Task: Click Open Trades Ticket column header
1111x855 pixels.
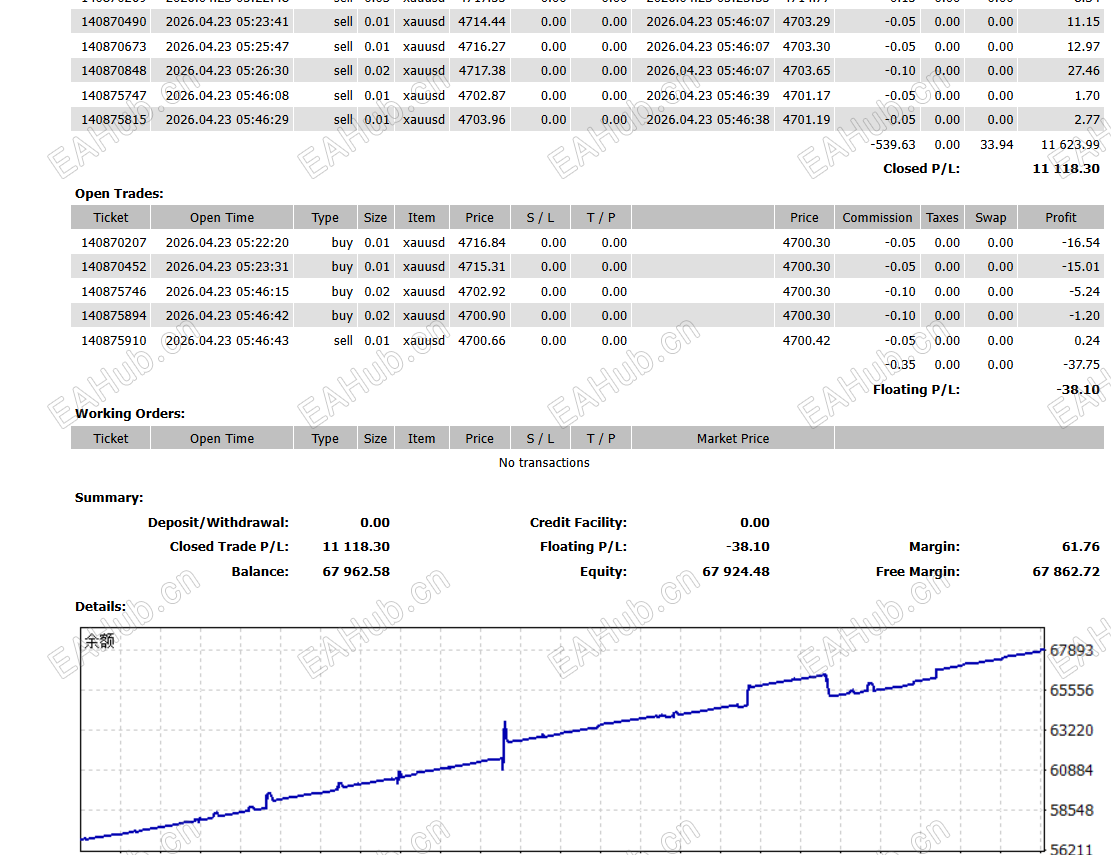Action: pos(111,218)
